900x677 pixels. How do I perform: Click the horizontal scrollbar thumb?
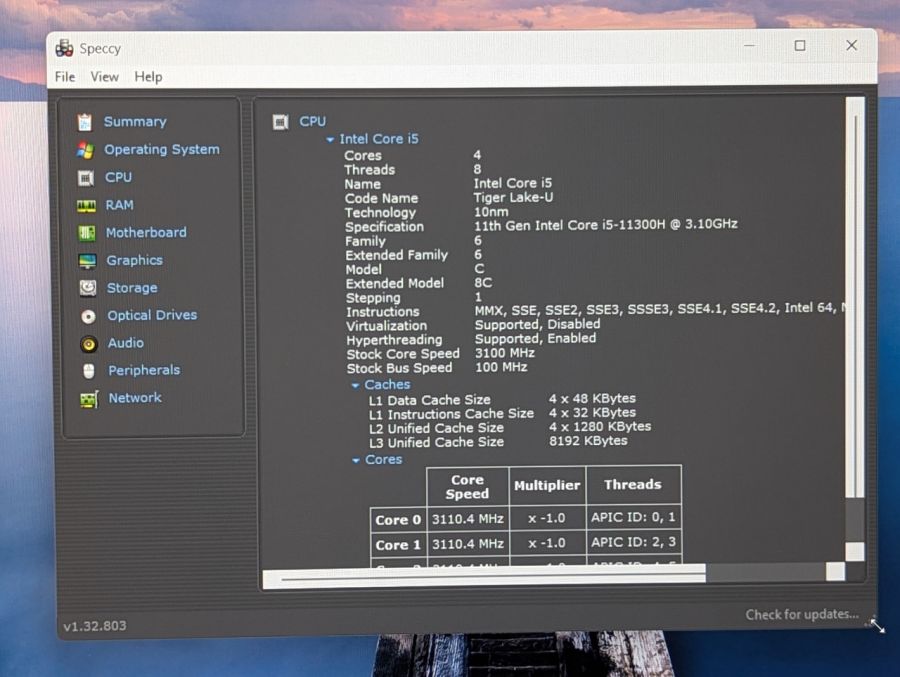tap(484, 575)
